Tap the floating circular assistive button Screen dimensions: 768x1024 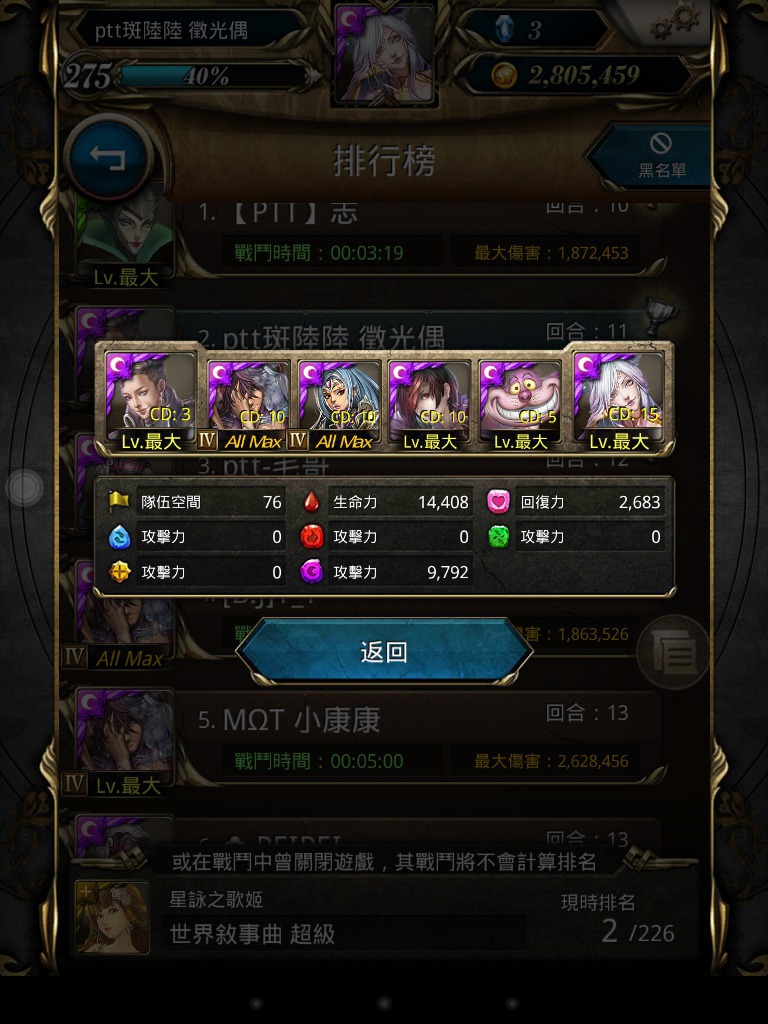coord(25,487)
